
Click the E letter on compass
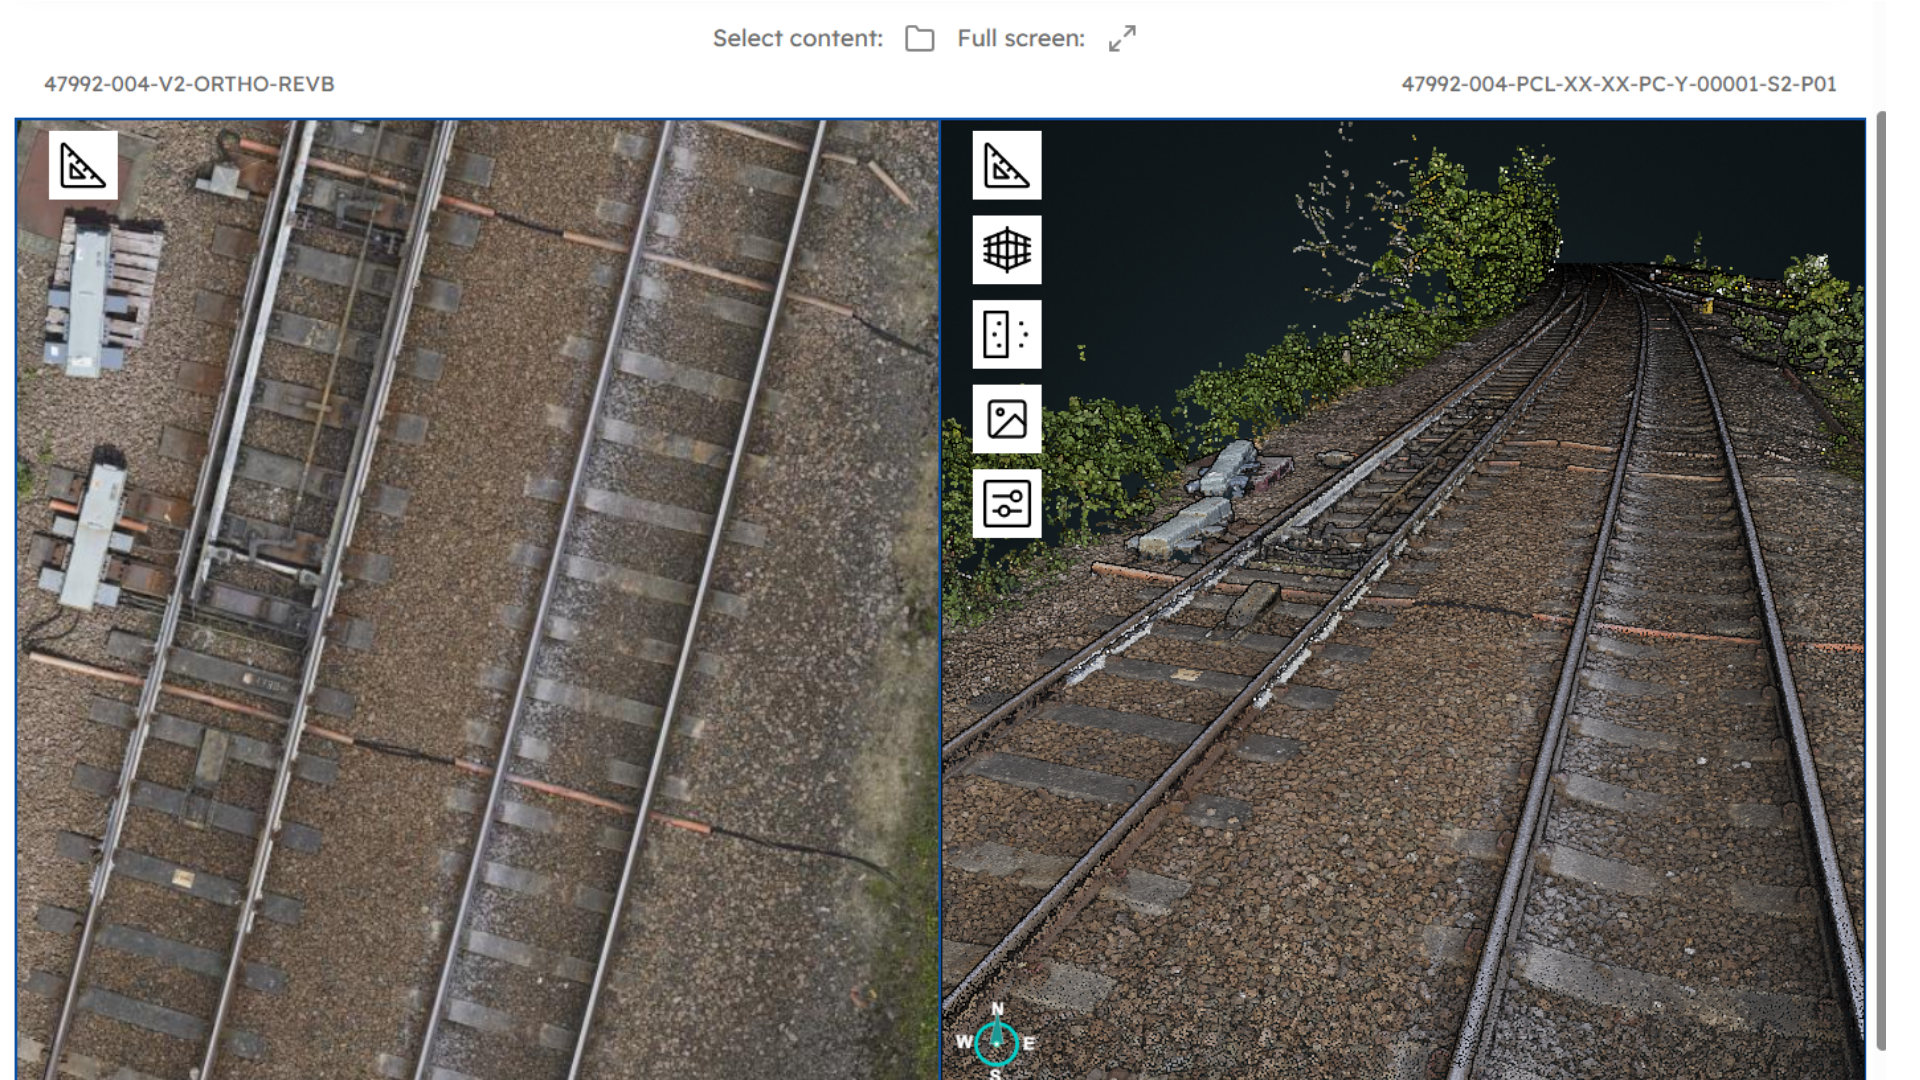[1028, 1043]
